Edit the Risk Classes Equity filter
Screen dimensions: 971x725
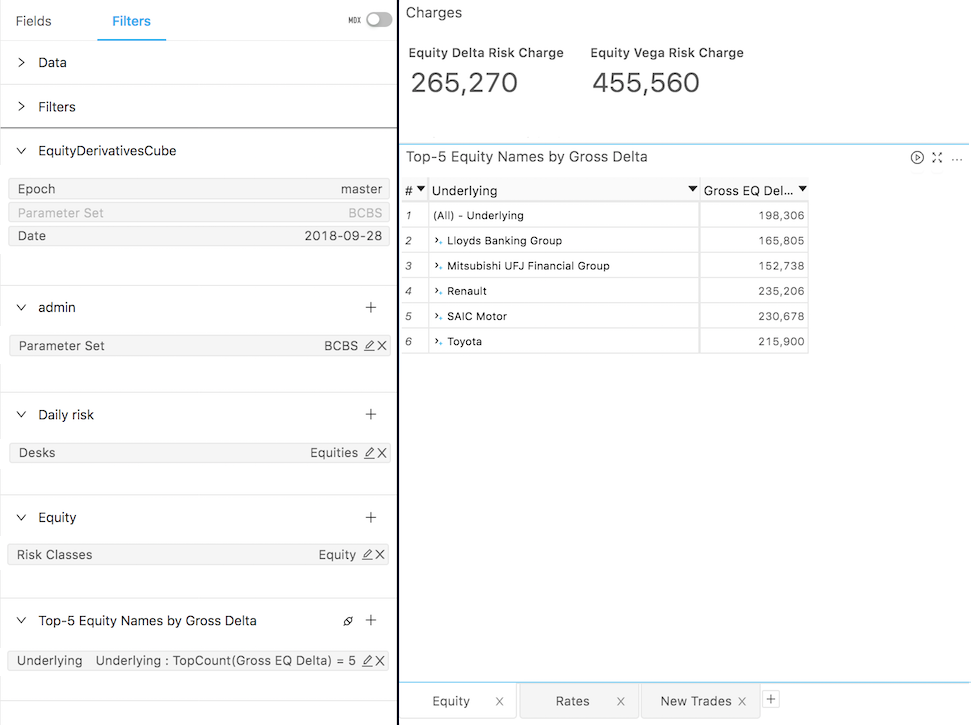tap(367, 555)
